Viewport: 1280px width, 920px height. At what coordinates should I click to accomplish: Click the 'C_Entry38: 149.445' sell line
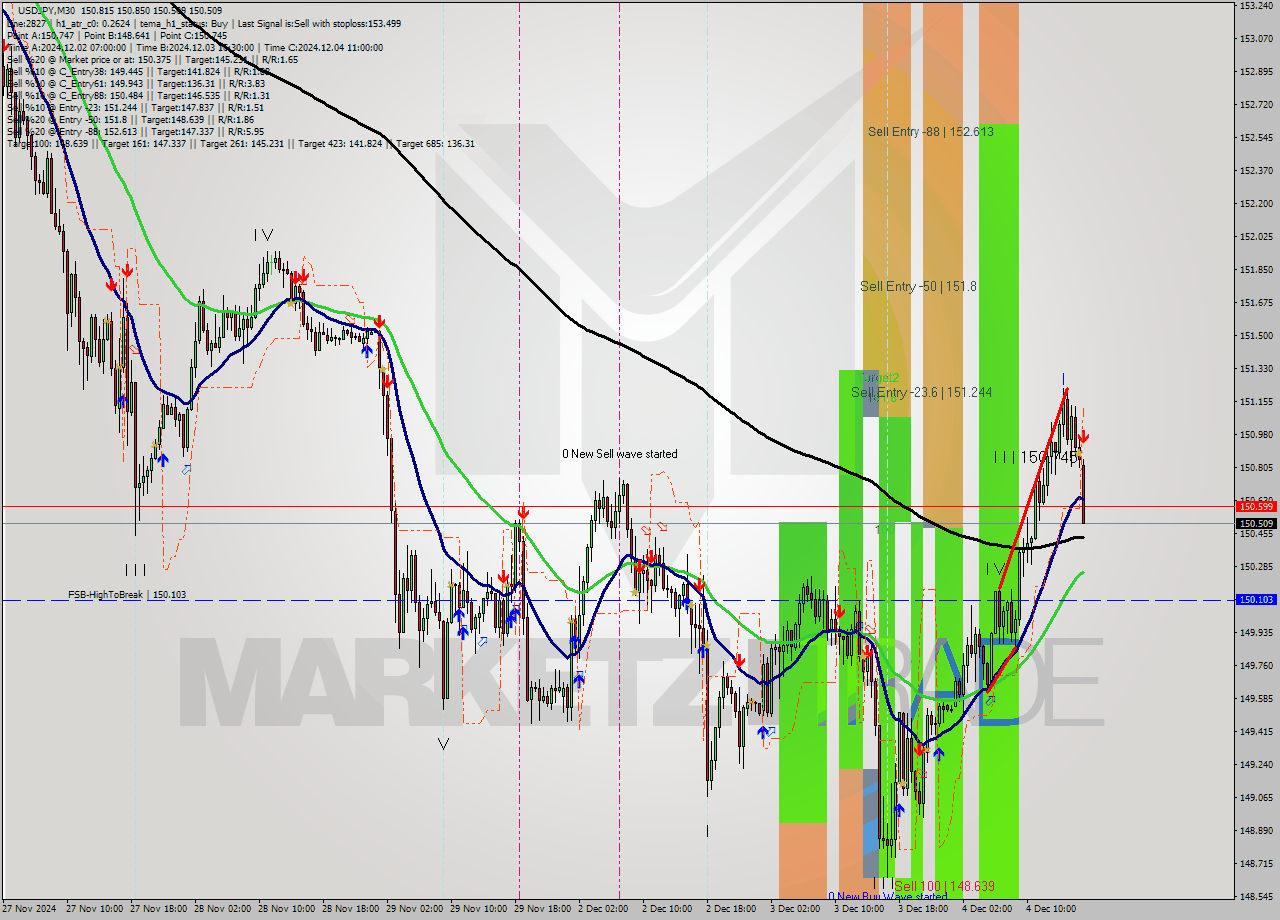138,71
